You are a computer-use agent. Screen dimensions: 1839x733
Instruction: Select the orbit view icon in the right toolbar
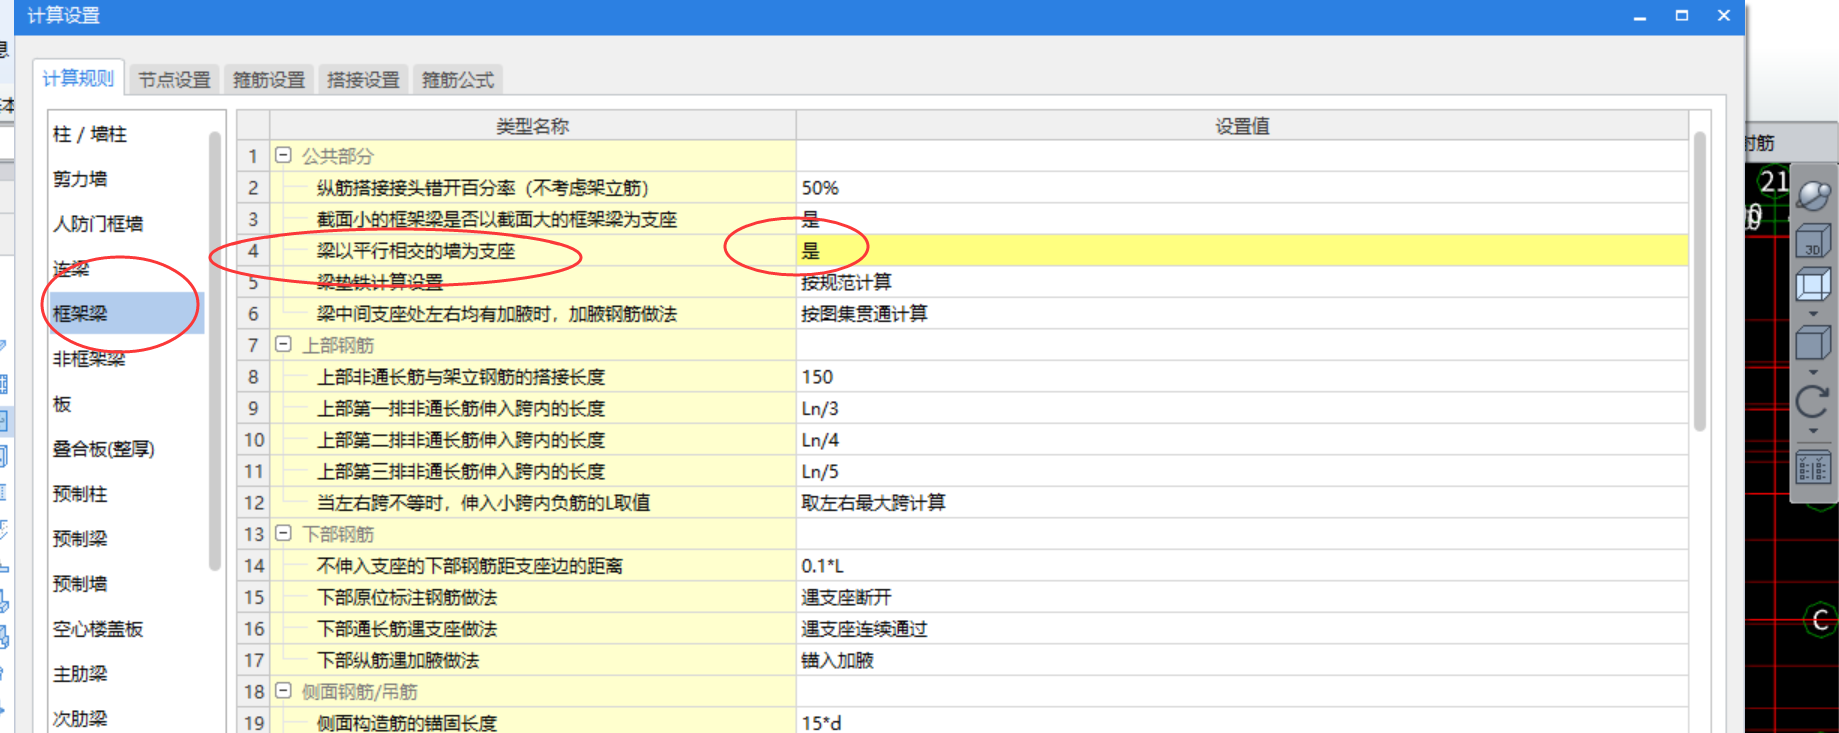tap(1813, 195)
